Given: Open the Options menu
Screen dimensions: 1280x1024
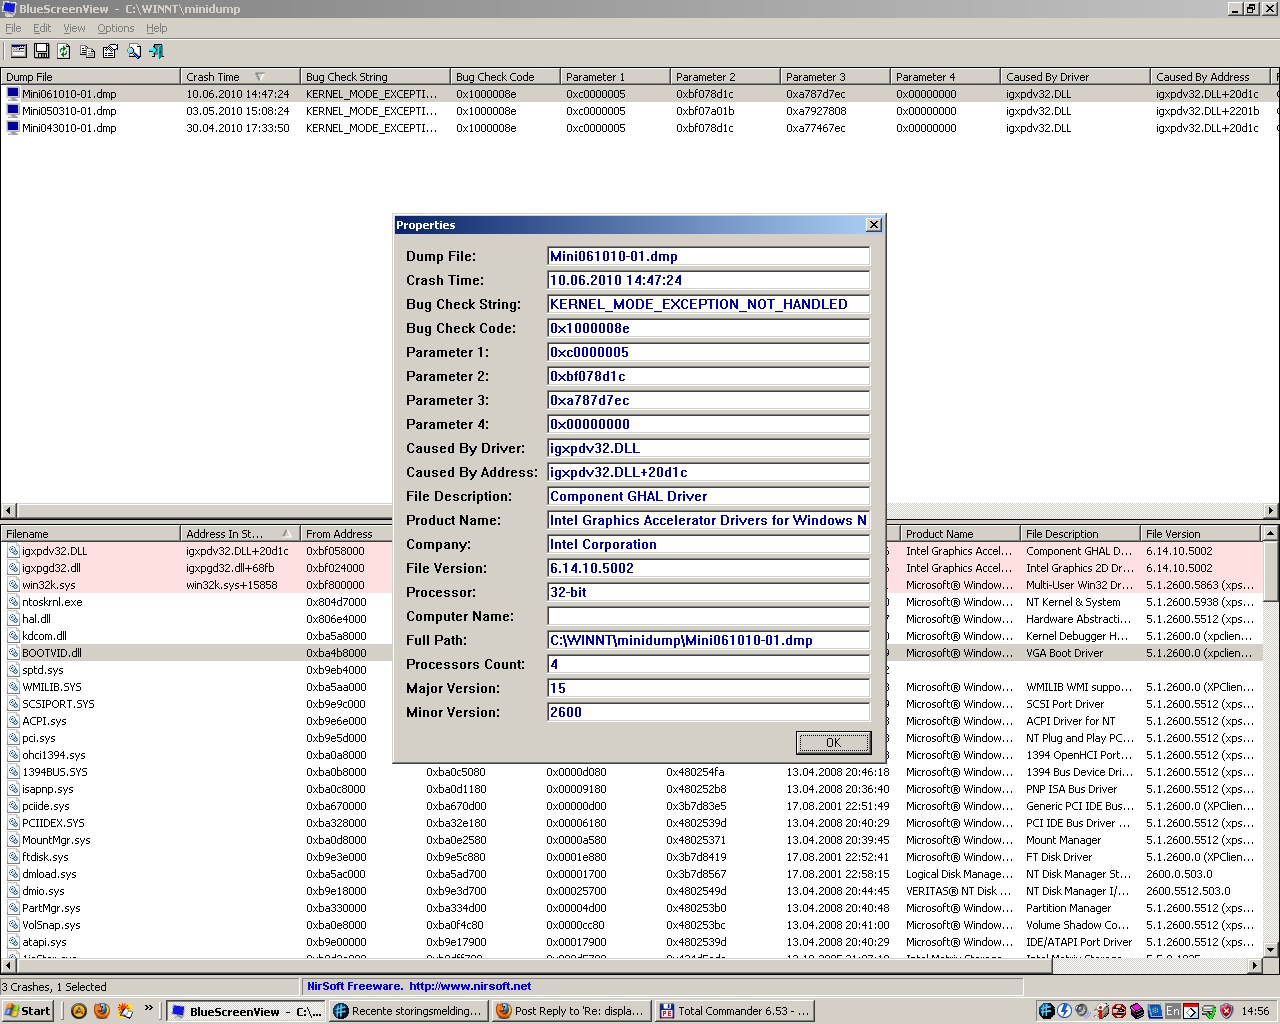Looking at the screenshot, I should tap(115, 28).
